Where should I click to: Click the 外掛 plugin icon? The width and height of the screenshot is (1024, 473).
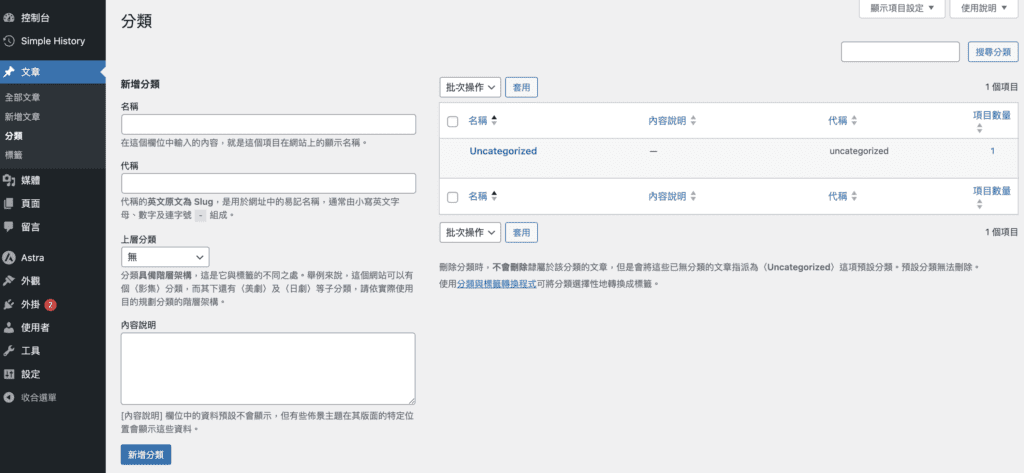click(x=8, y=304)
